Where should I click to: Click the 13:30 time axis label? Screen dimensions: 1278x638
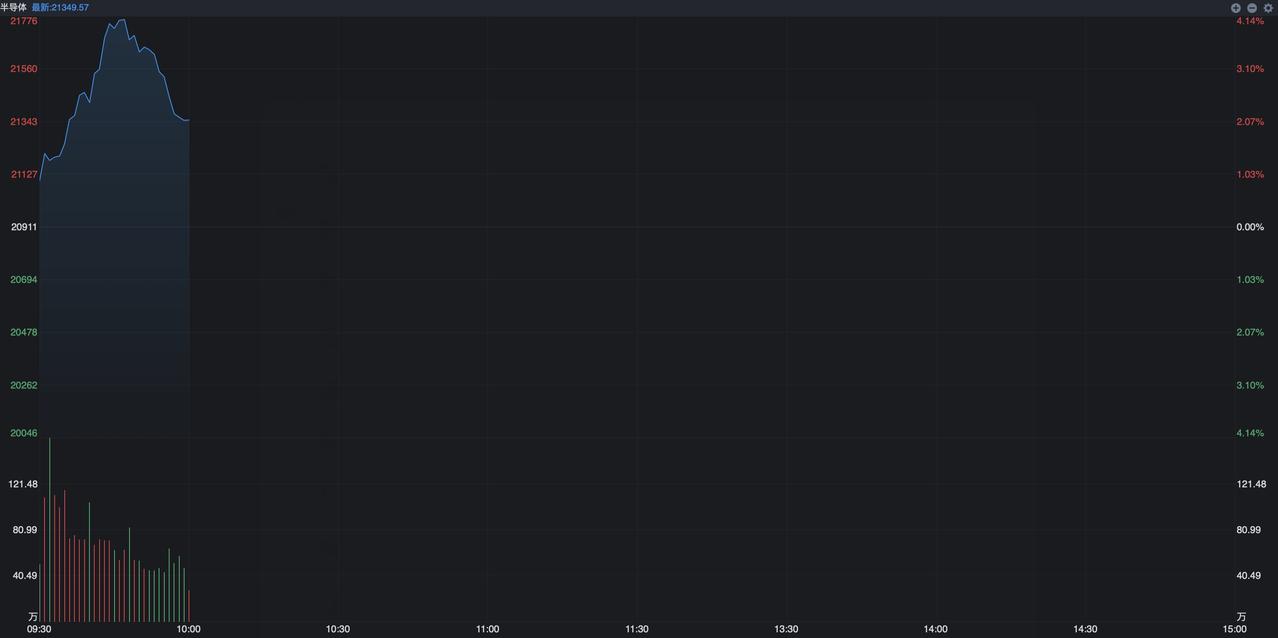click(x=786, y=629)
